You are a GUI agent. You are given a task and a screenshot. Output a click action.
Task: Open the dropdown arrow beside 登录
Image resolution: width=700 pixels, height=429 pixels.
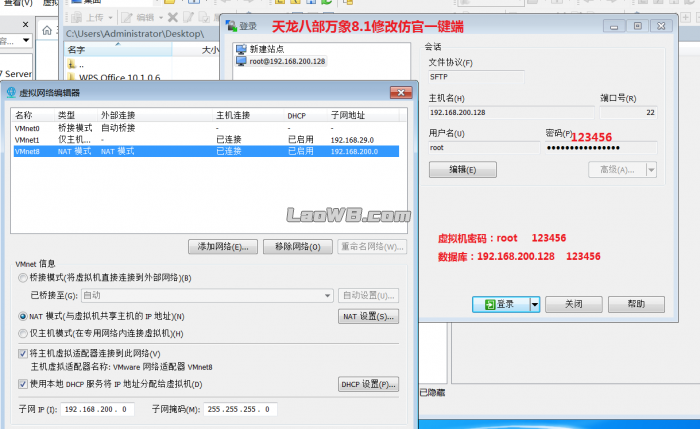click(535, 304)
